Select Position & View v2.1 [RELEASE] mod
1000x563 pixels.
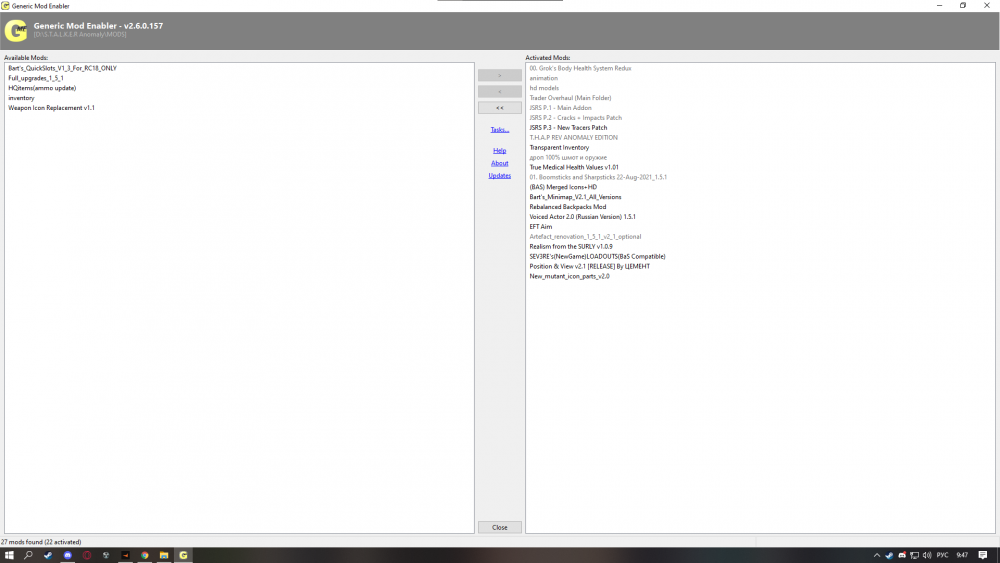point(589,267)
